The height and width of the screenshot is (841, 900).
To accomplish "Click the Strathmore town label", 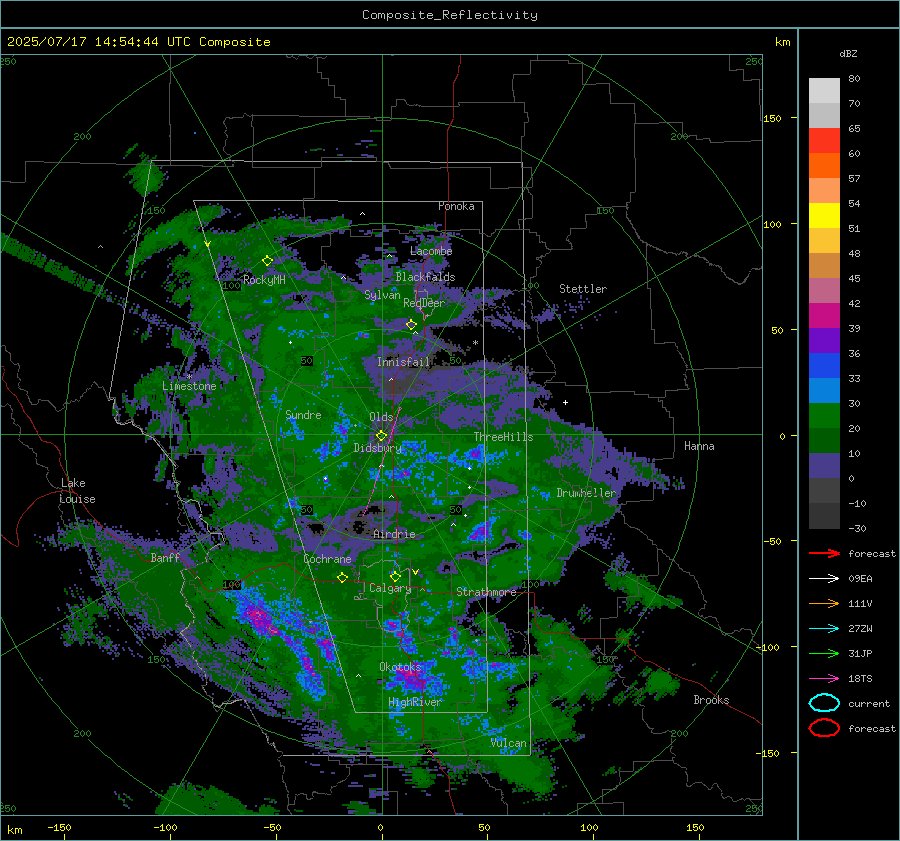I will pos(487,592).
